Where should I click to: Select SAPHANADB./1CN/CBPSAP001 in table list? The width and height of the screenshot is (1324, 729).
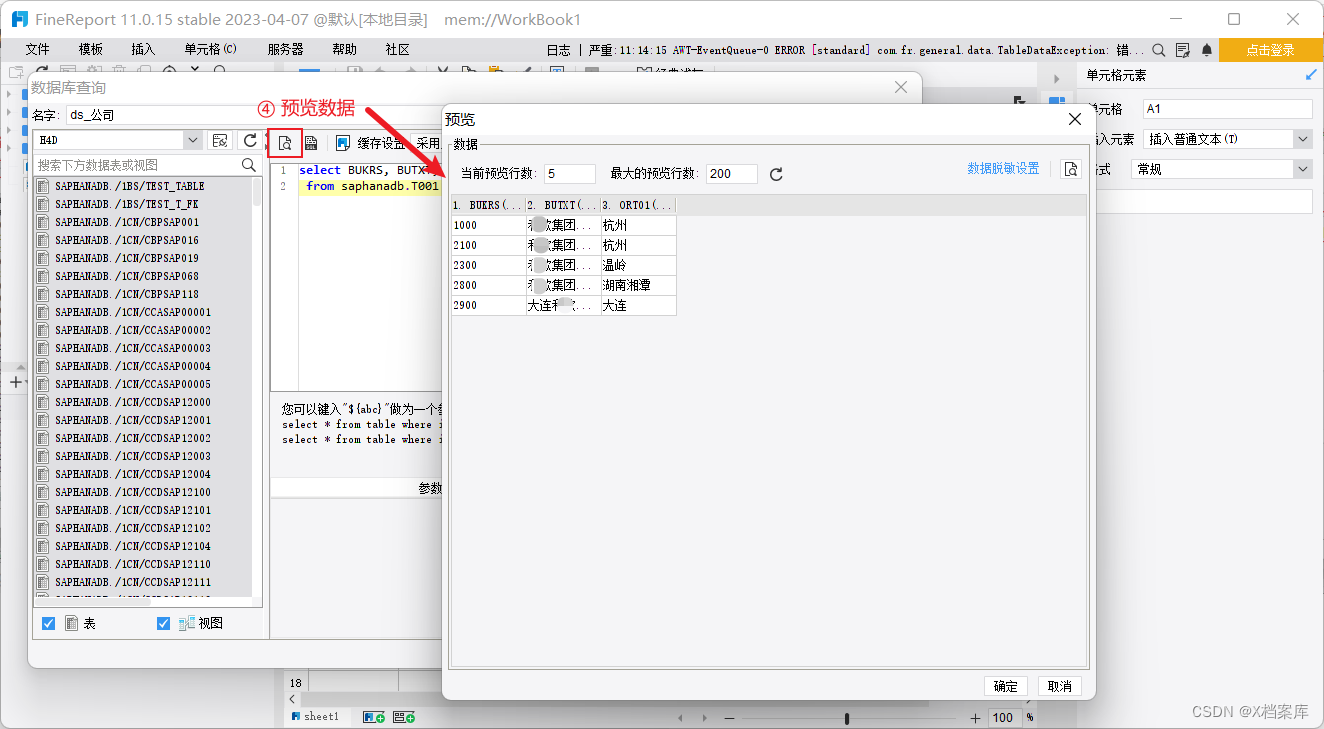(126, 222)
